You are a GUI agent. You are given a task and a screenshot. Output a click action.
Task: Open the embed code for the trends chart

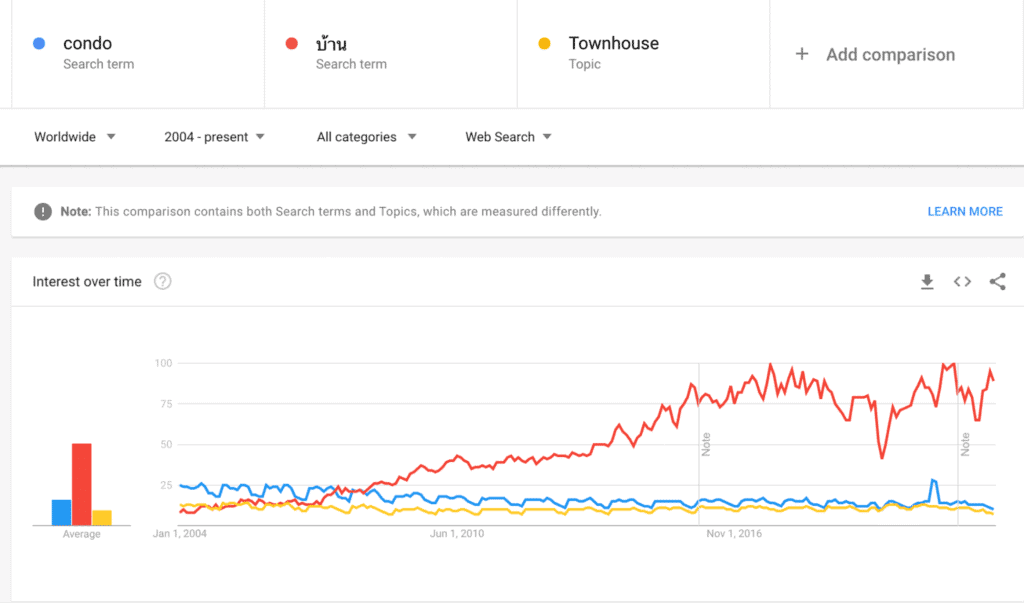(x=962, y=281)
